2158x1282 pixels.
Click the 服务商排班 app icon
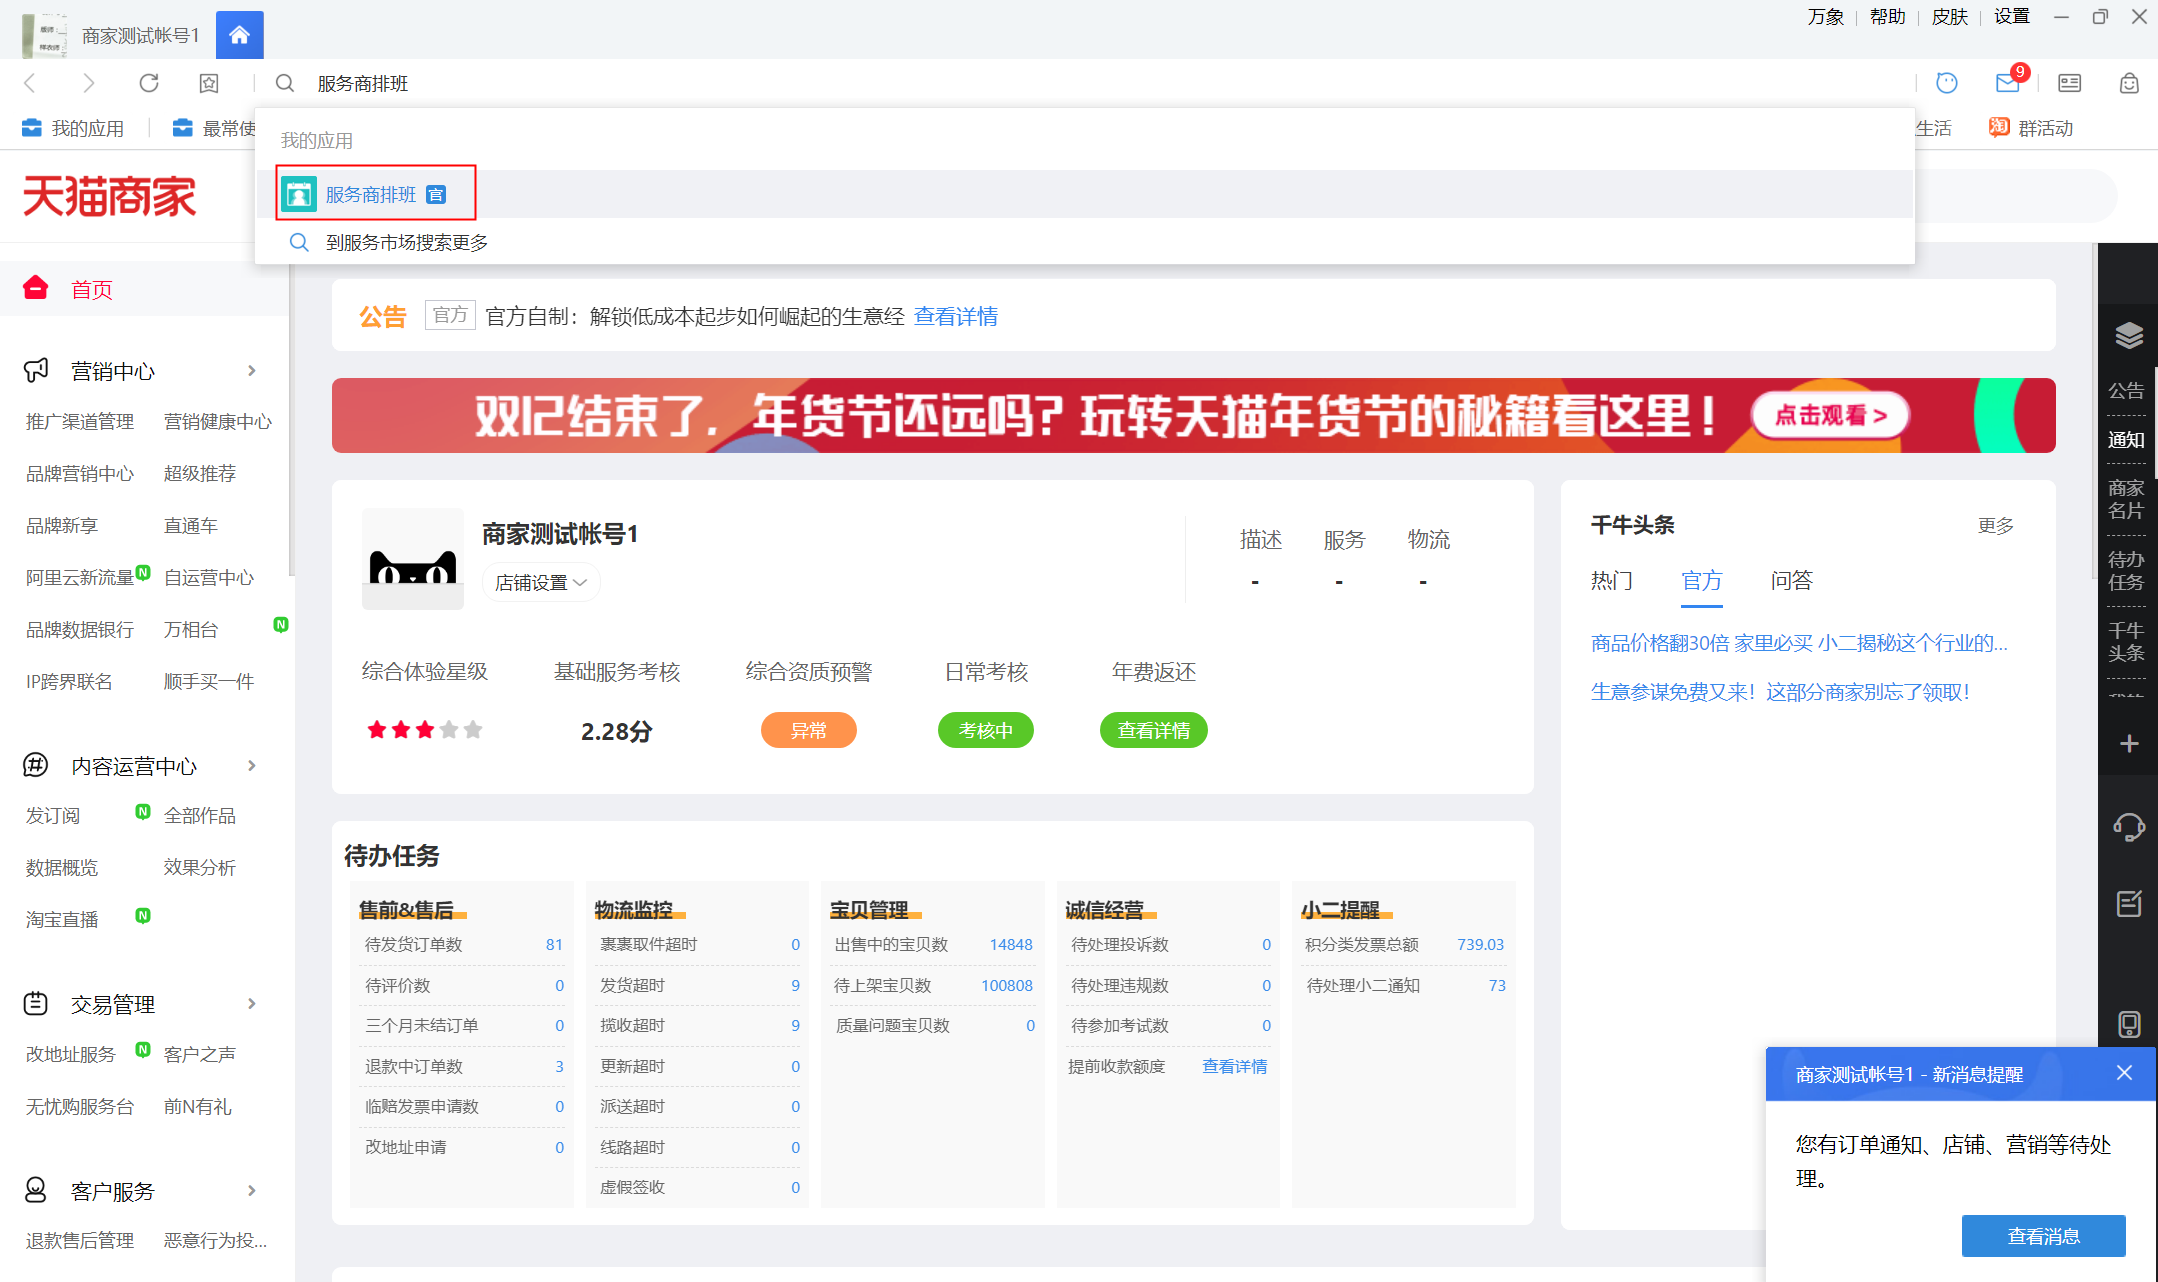(299, 194)
